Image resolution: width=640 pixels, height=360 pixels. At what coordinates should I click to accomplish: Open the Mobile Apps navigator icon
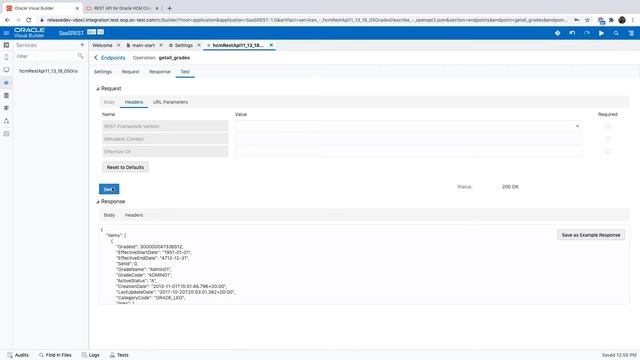(6, 57)
